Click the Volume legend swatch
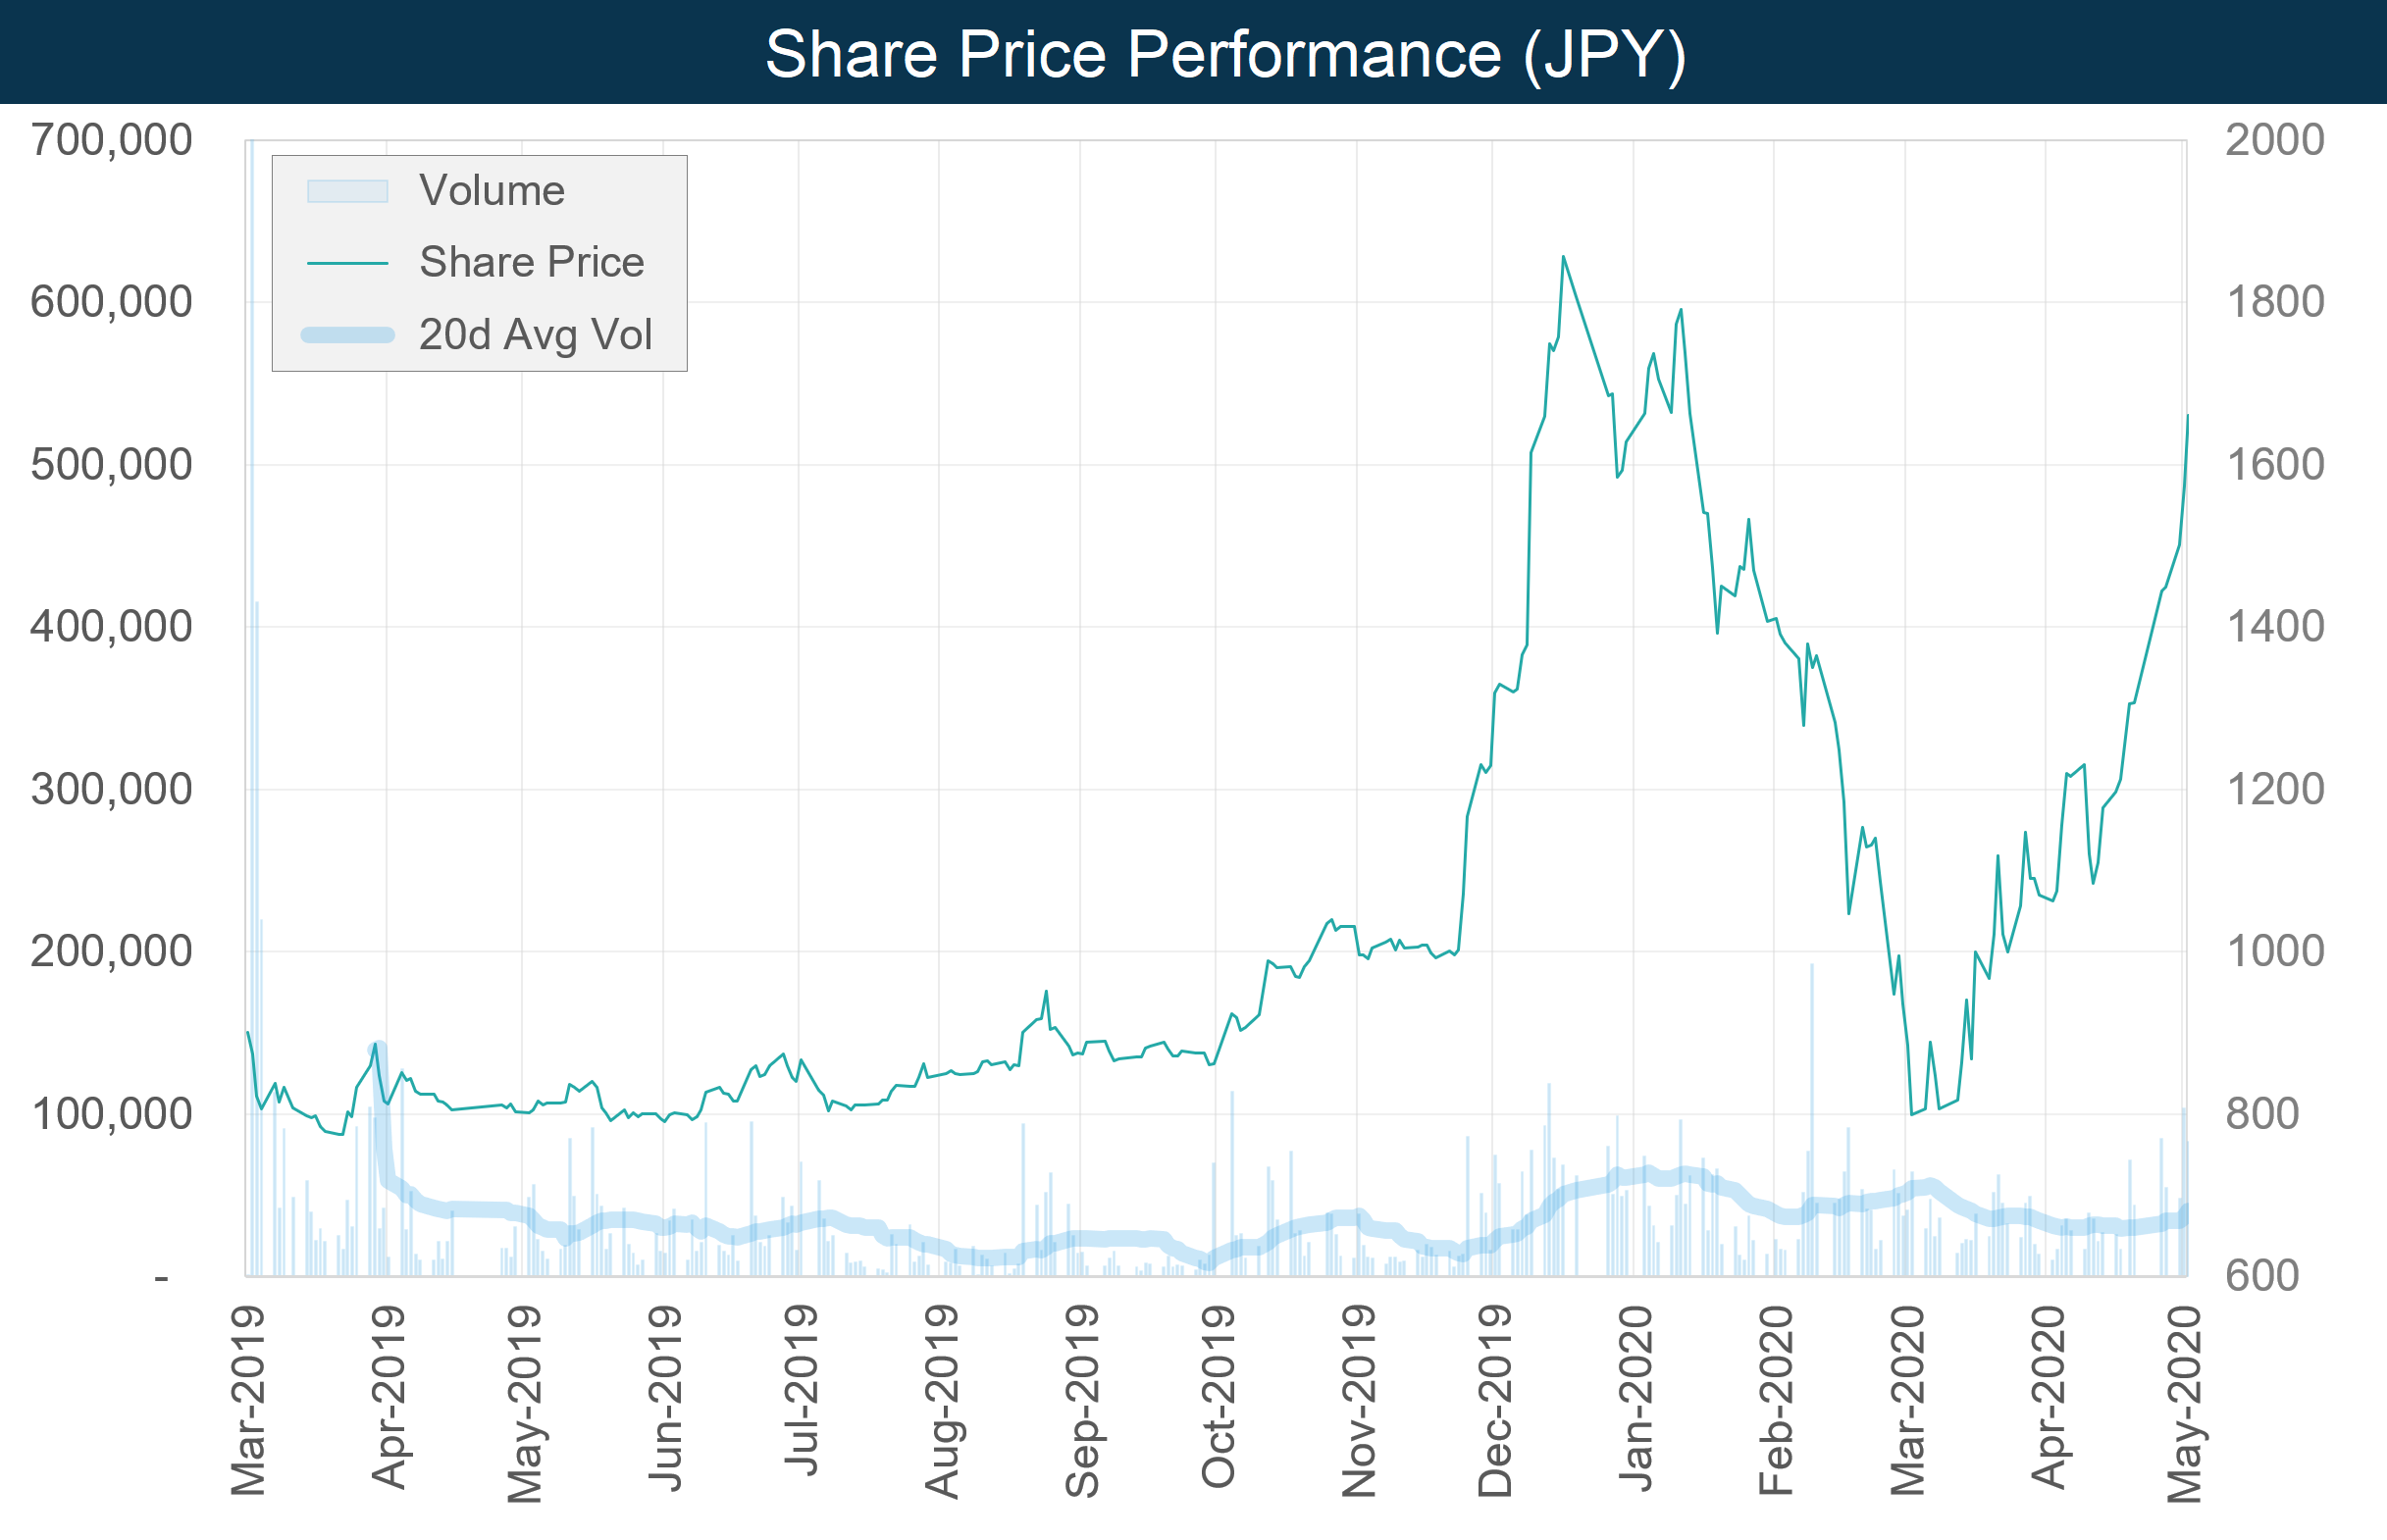This screenshot has width=2387, height=1540. pyautogui.click(x=347, y=191)
